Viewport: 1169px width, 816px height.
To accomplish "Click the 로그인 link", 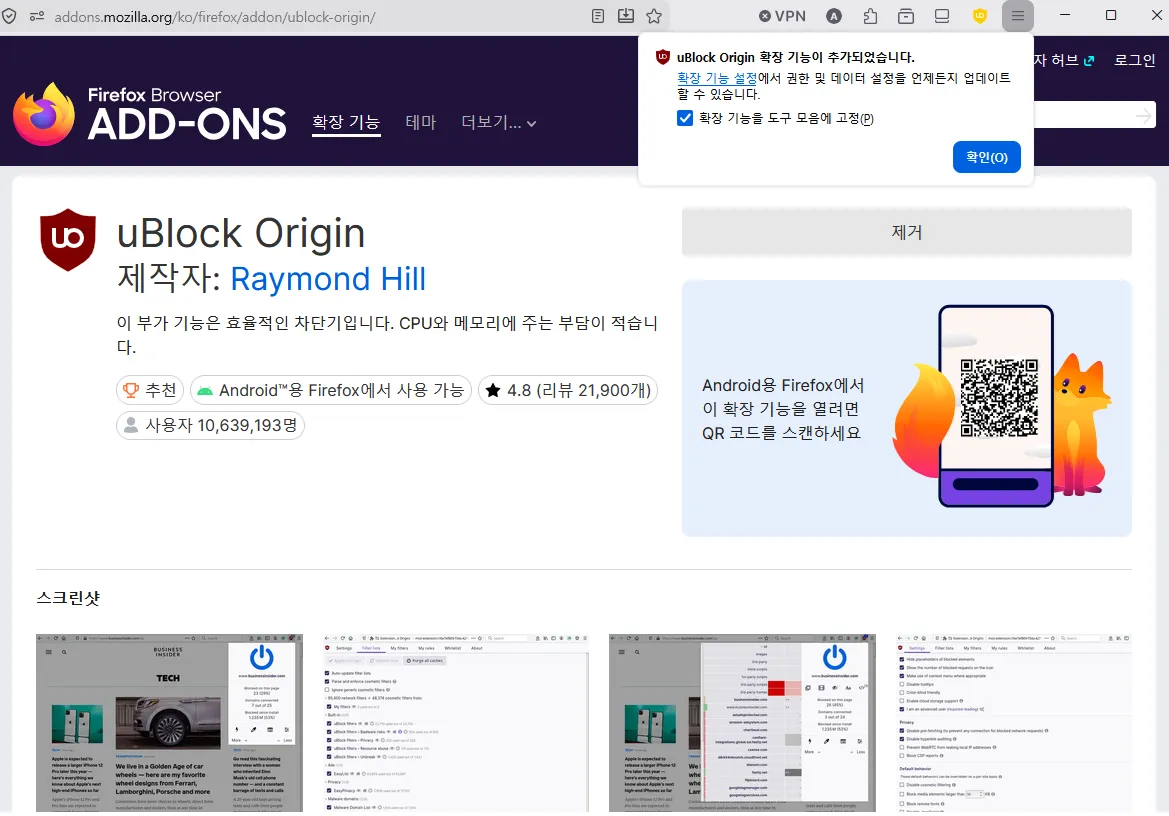I will click(x=1134, y=60).
